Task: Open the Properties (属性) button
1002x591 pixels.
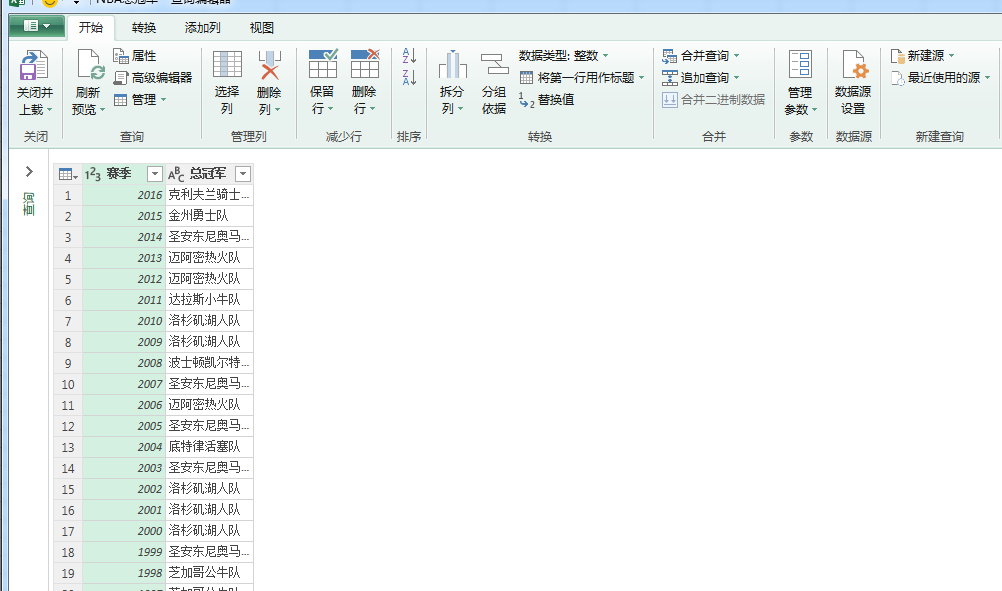Action: point(134,56)
